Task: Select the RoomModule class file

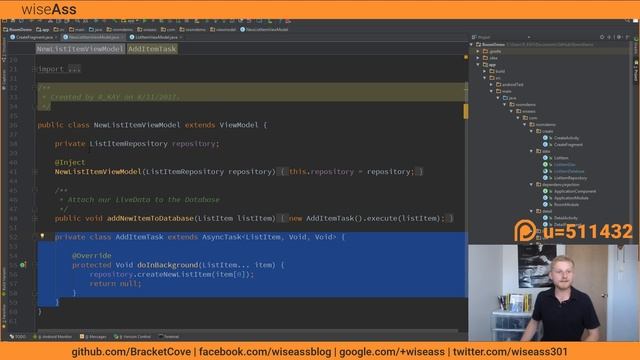Action: click(561, 204)
